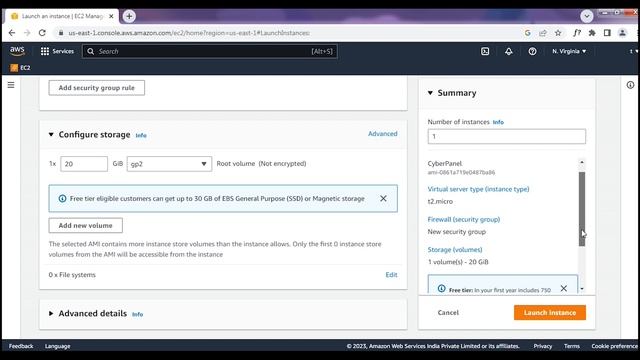The image size is (640, 360).
Task: Click the site lock icon in address bar
Action: [61, 33]
